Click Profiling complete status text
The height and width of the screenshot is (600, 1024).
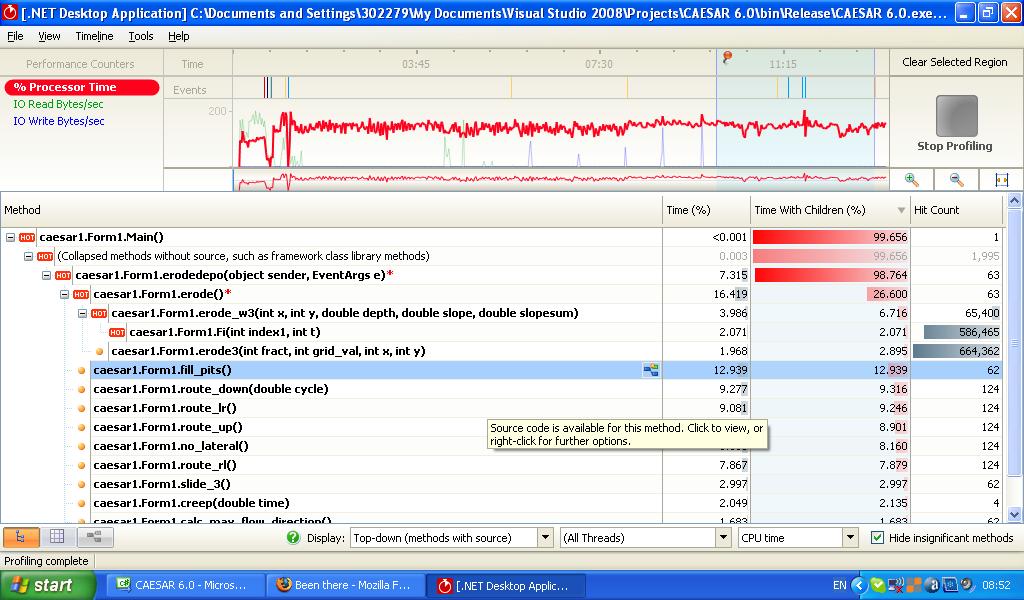click(46, 561)
